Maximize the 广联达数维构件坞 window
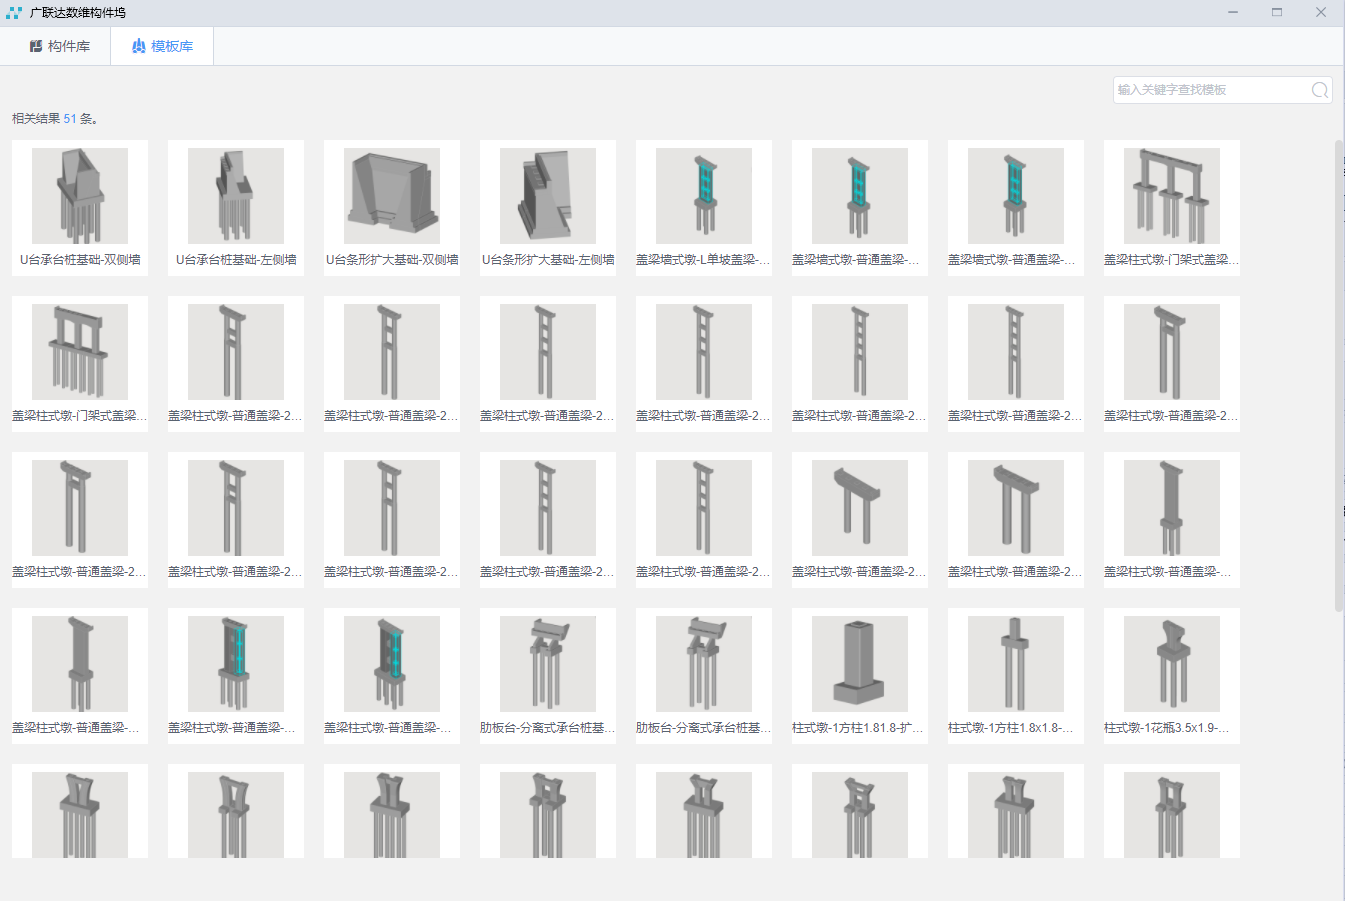This screenshot has width=1345, height=901. pyautogui.click(x=1277, y=13)
